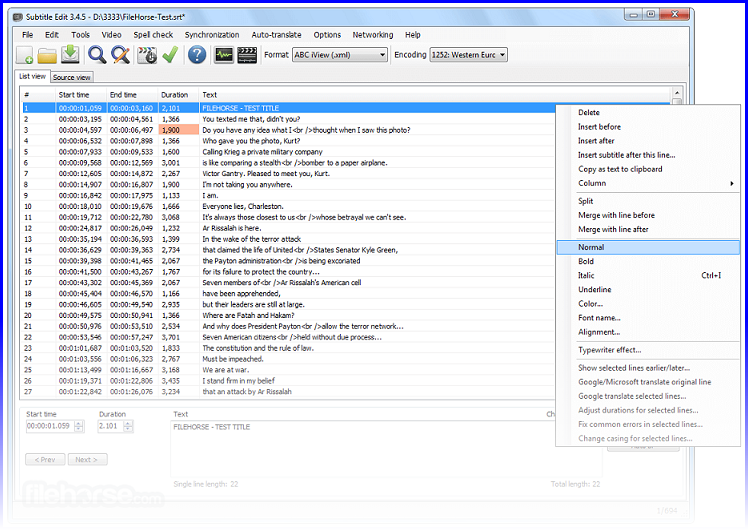Save subtitle with the green download arrow icon
Image resolution: width=748 pixels, height=530 pixels.
[x=70, y=54]
